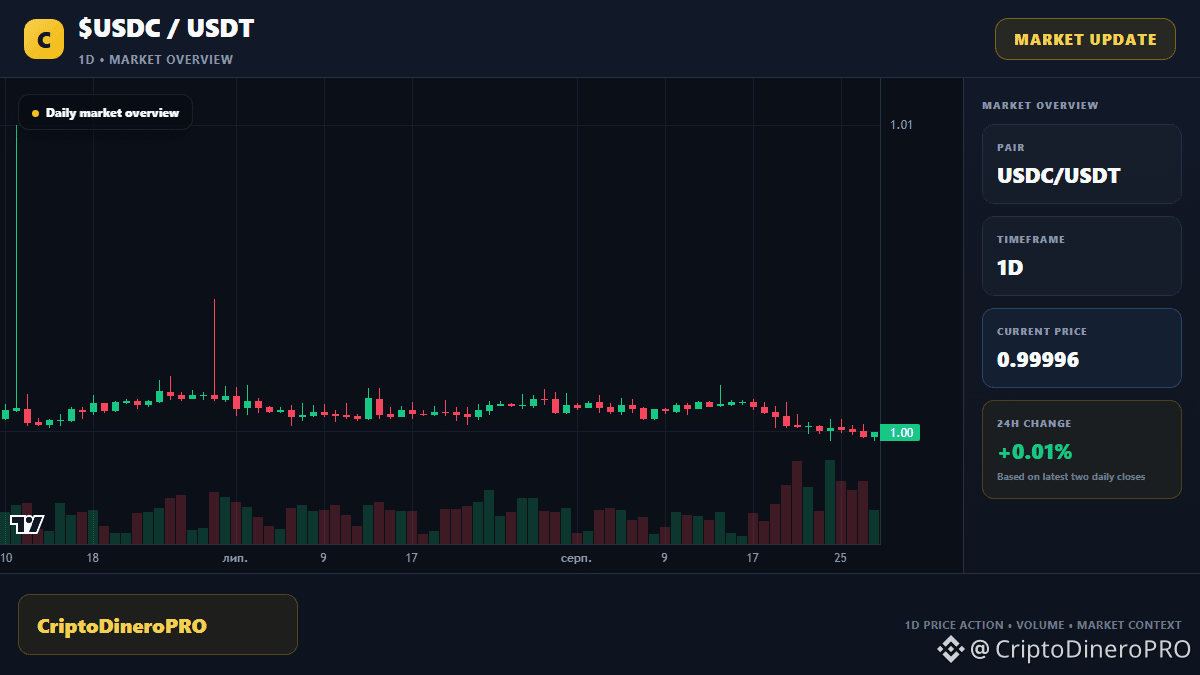Image resolution: width=1200 pixels, height=675 pixels.
Task: Click 'Based on latest two daily closes' note
Action: tap(1071, 477)
